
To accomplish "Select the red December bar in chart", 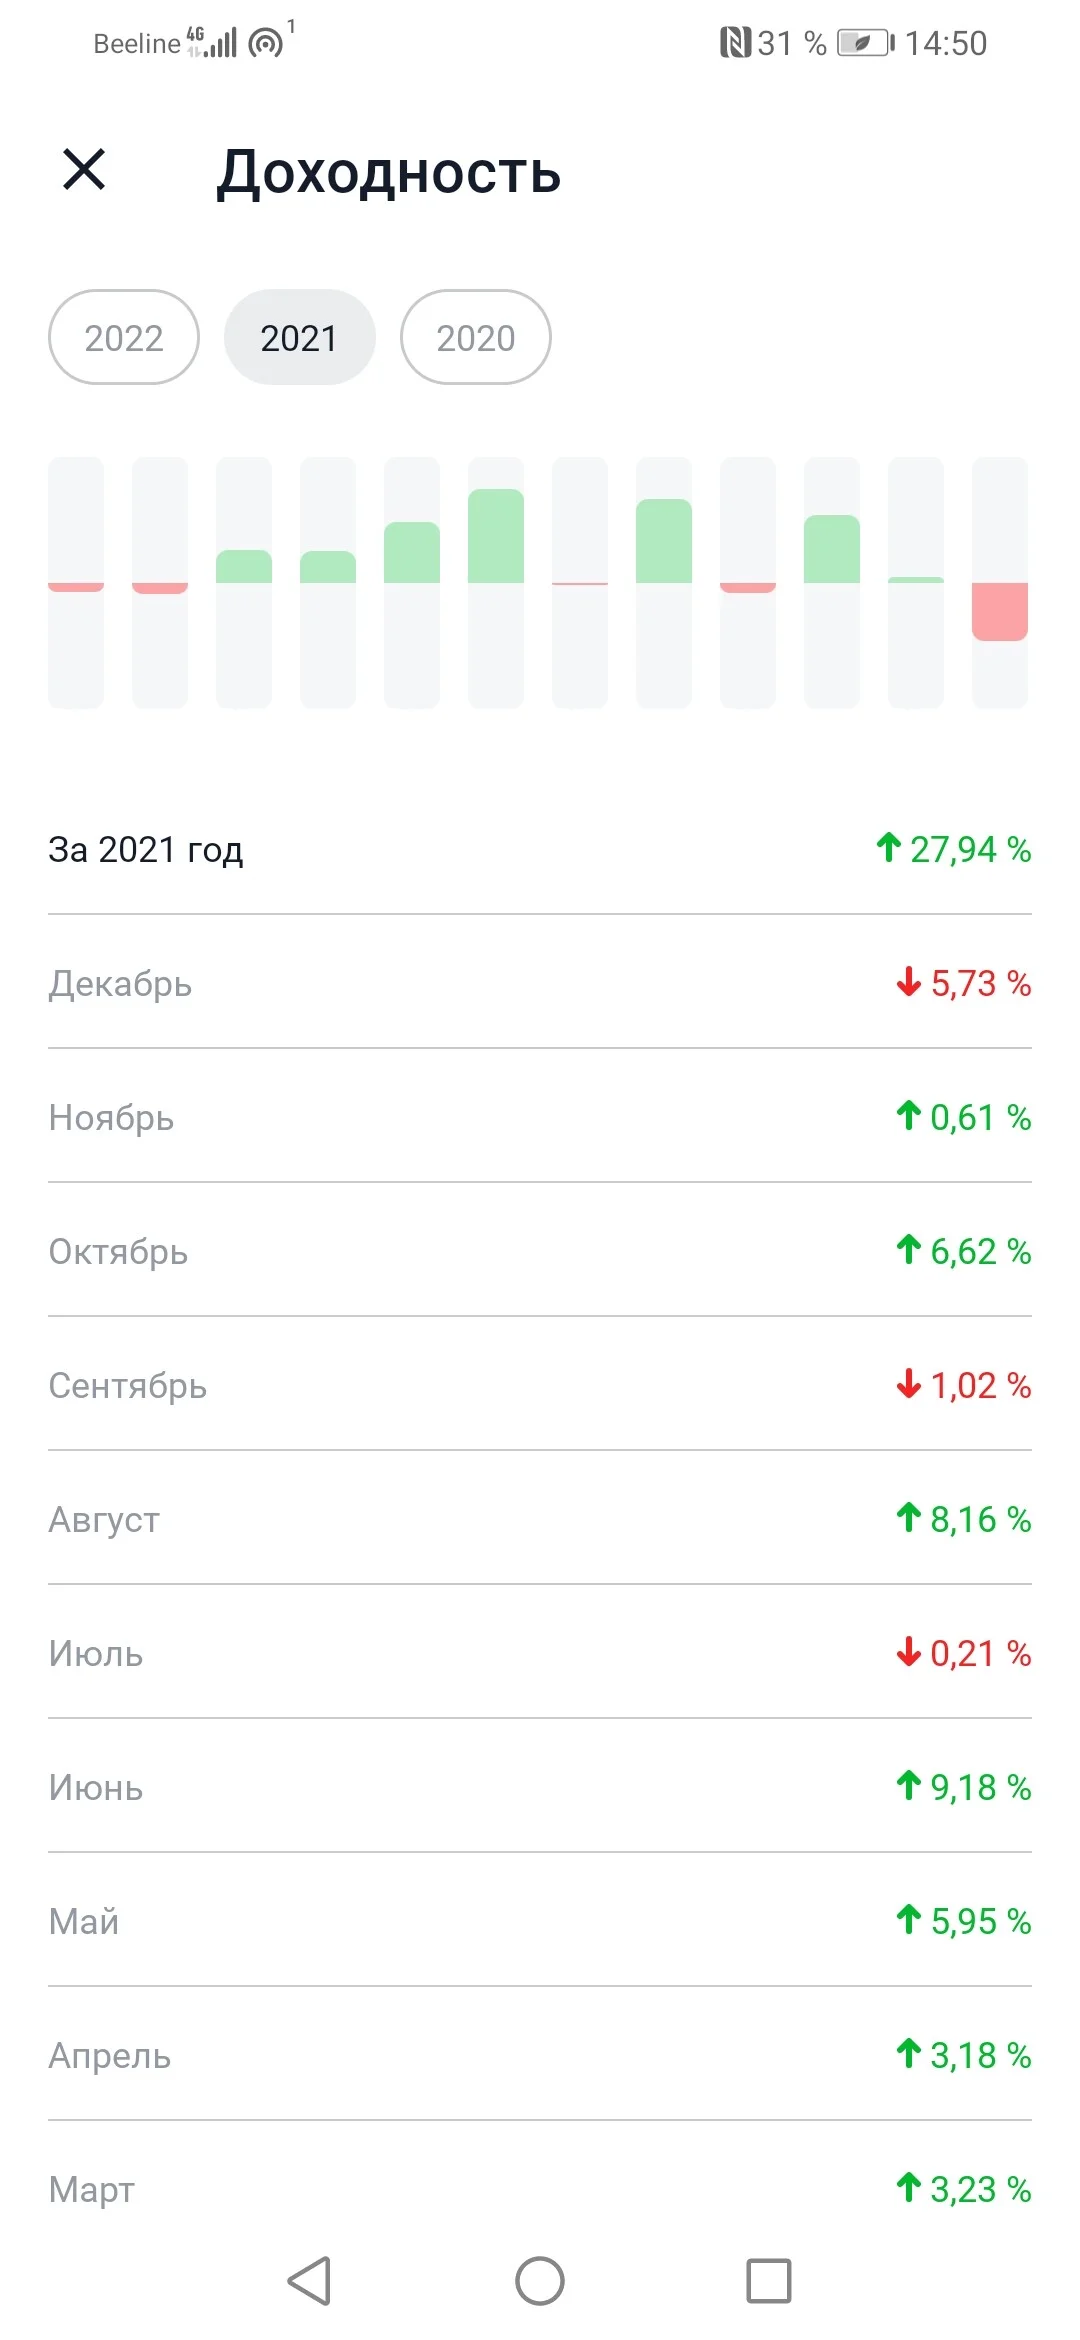I will [1000, 611].
